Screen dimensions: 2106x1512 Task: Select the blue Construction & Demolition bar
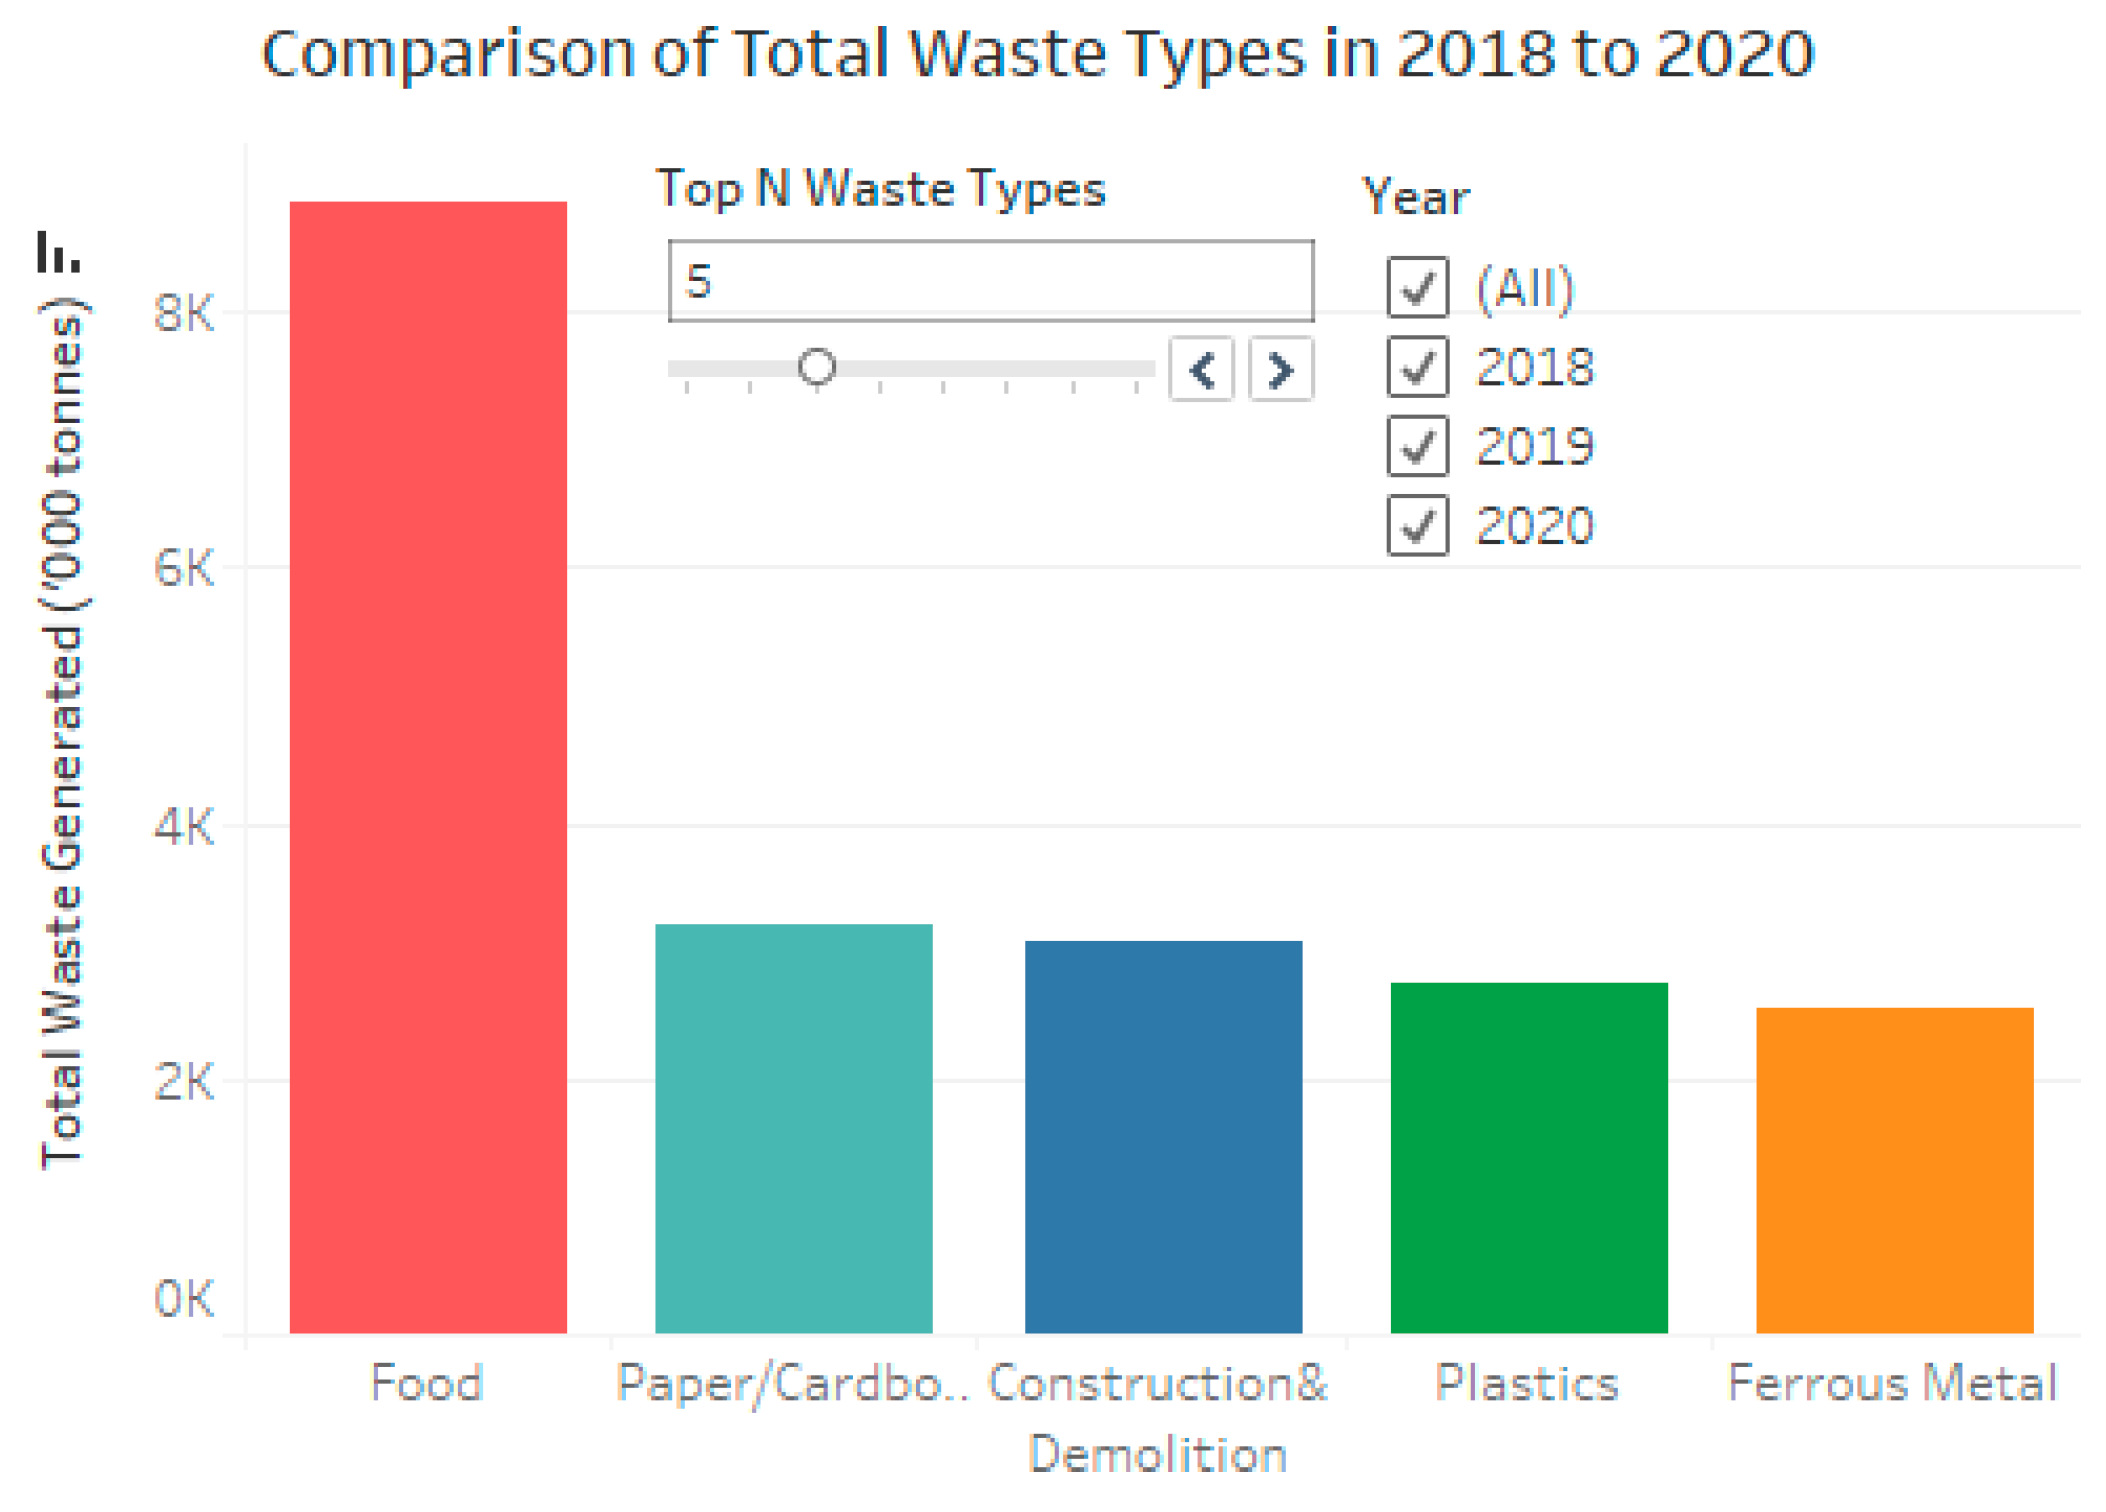click(1163, 1136)
